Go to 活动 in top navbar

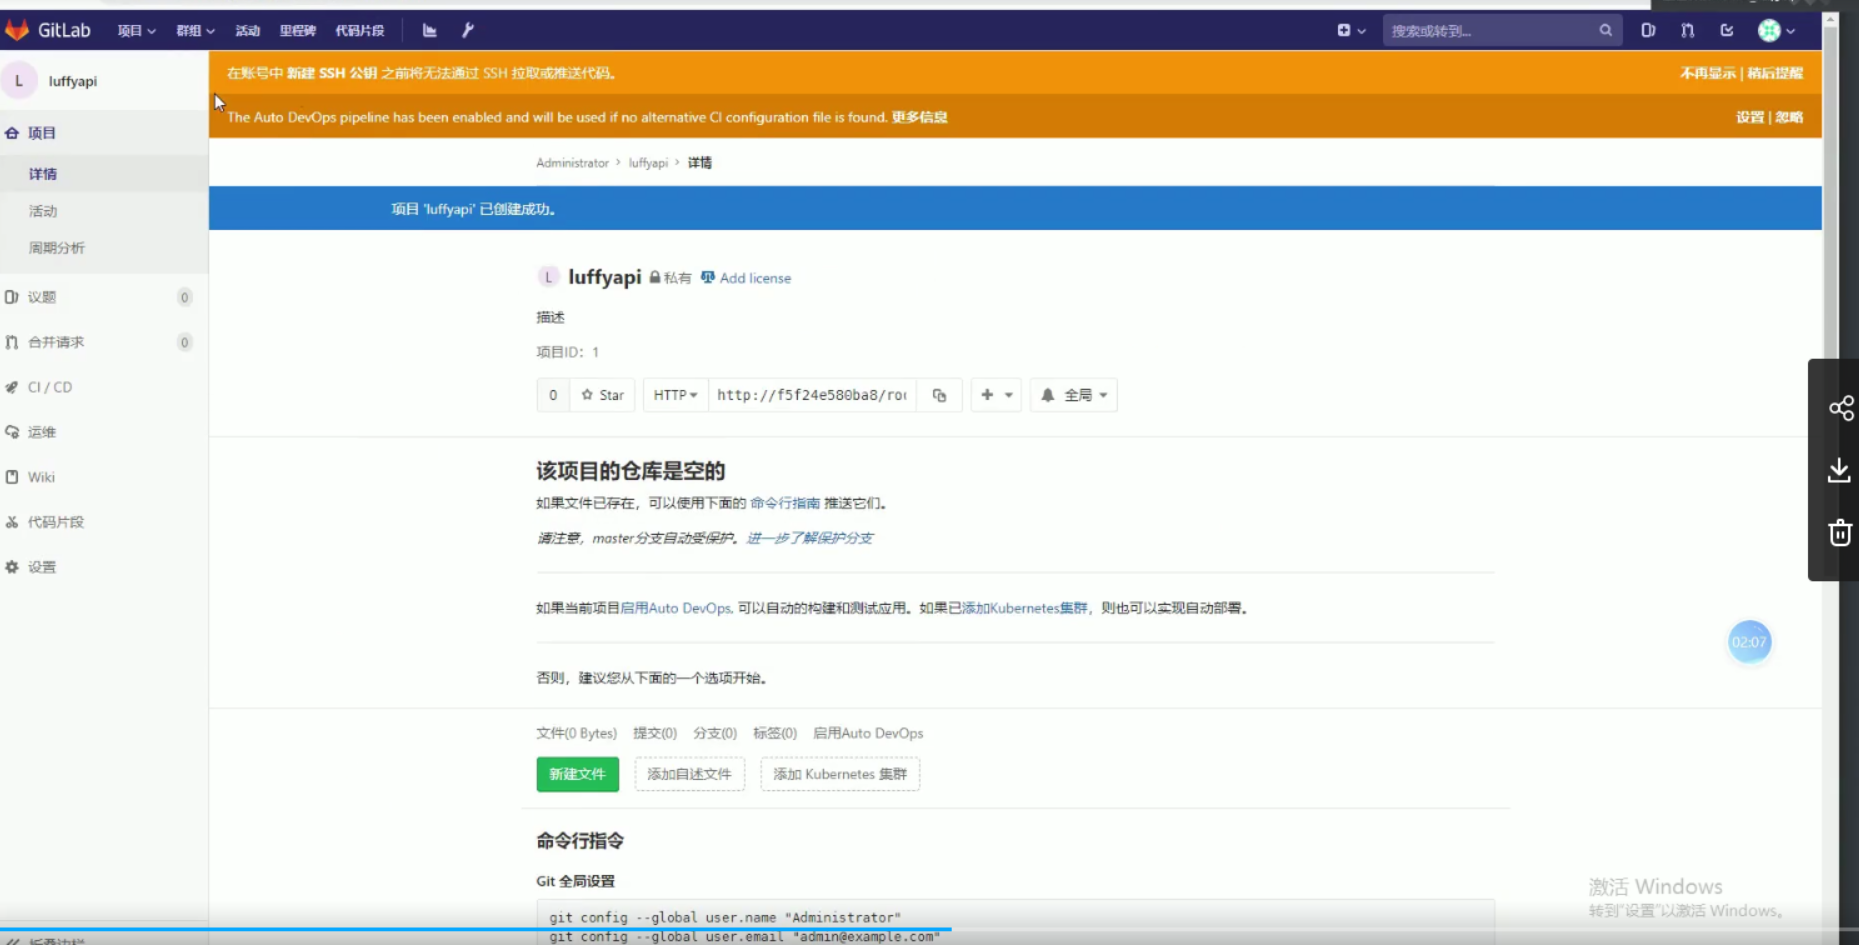[x=247, y=30]
